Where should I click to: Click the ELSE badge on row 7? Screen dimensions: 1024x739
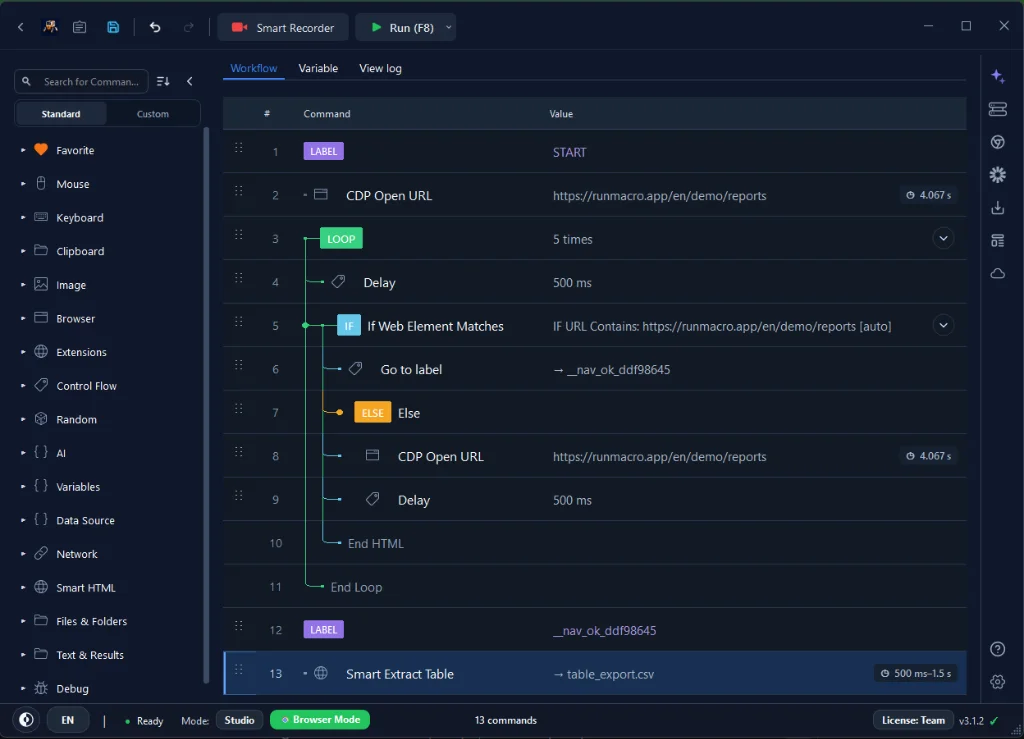click(x=372, y=413)
